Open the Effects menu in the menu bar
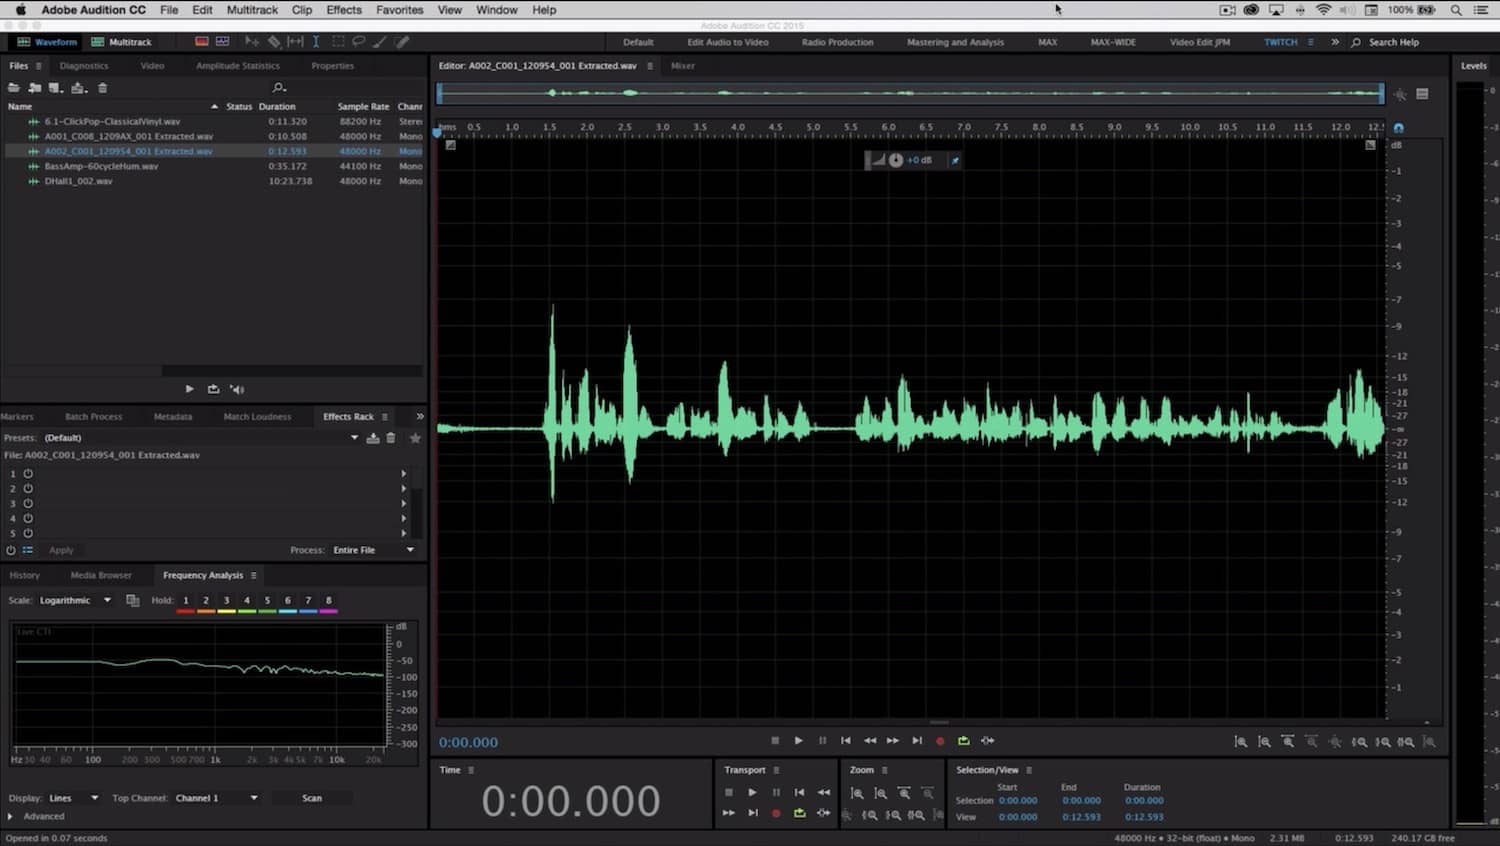 point(343,9)
